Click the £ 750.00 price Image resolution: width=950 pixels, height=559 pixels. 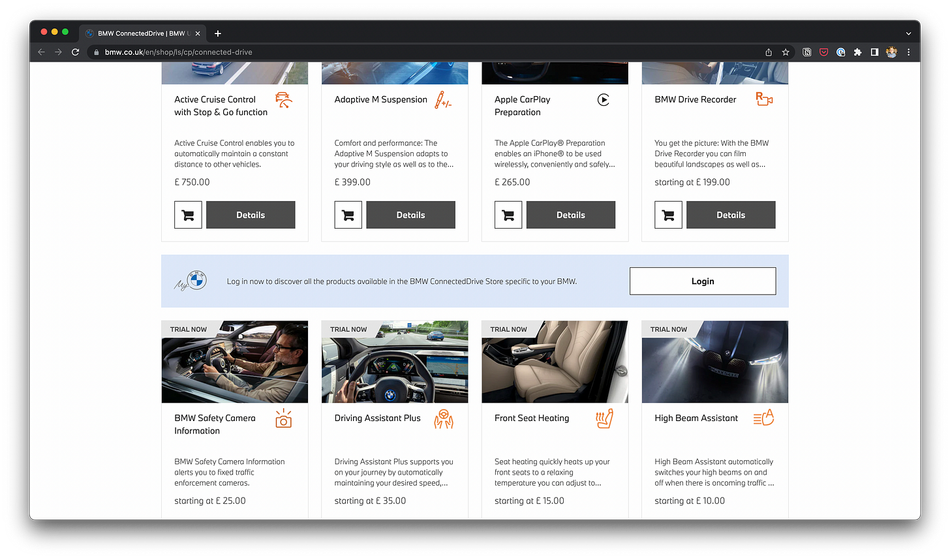(191, 182)
